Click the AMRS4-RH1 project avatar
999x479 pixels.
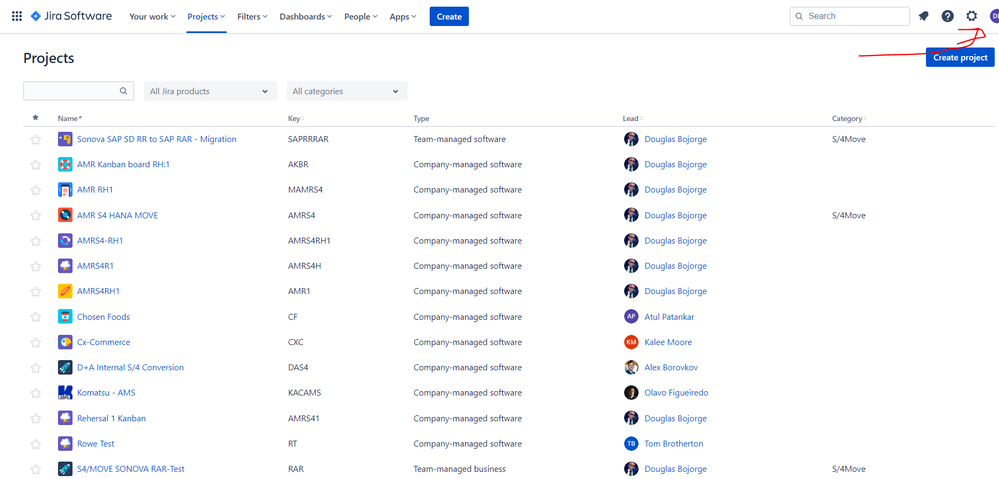(64, 241)
